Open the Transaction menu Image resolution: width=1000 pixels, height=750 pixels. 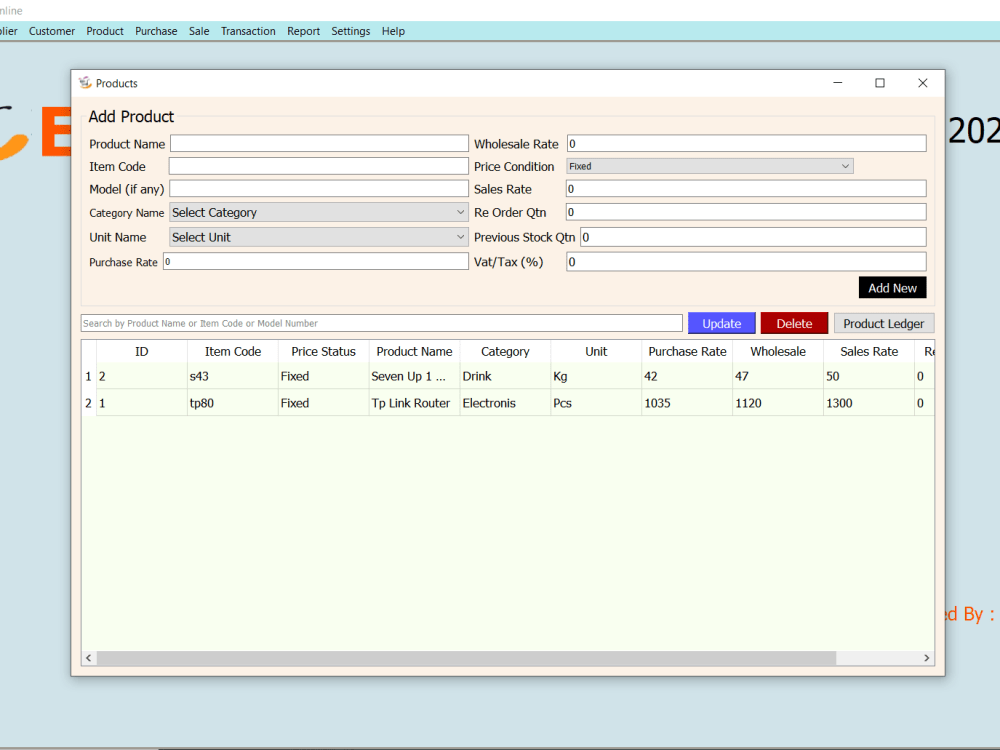pos(248,31)
